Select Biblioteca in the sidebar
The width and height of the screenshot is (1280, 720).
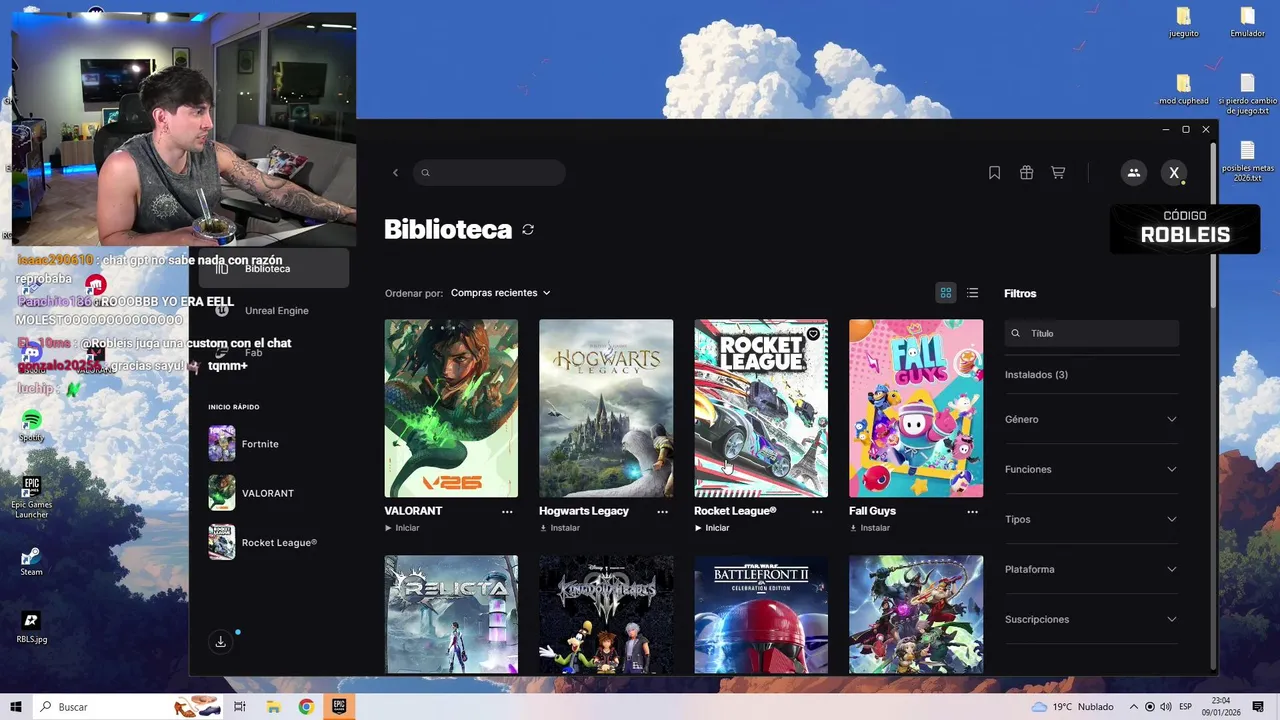click(273, 268)
